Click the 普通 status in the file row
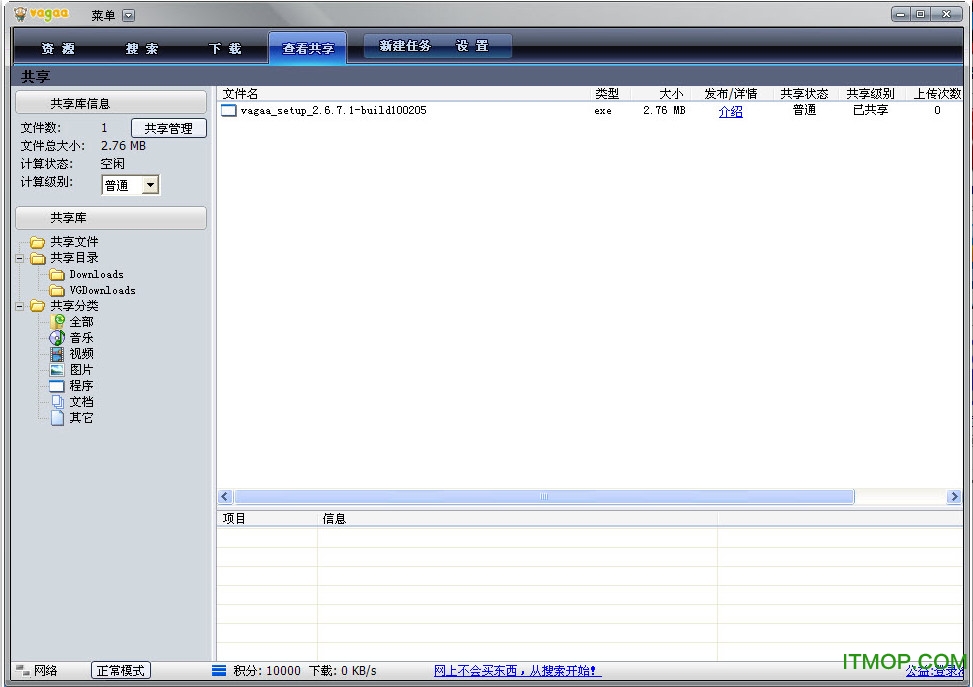 [x=804, y=110]
